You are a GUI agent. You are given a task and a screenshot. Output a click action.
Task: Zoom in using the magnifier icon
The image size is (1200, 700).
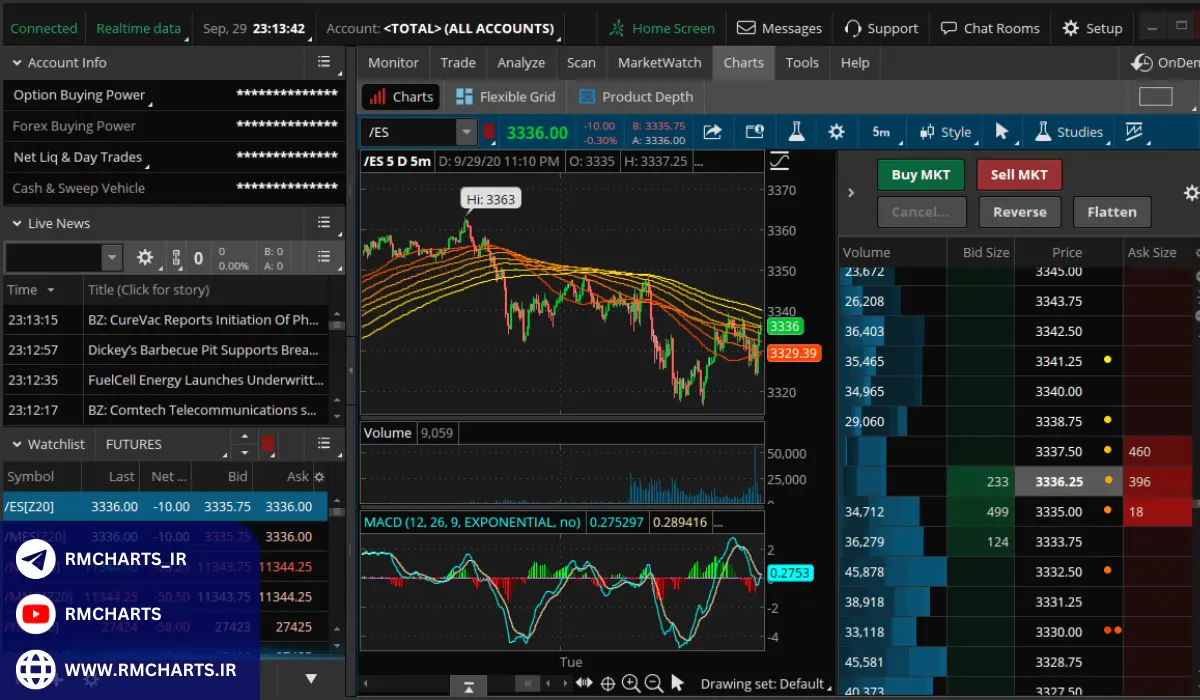(x=631, y=683)
